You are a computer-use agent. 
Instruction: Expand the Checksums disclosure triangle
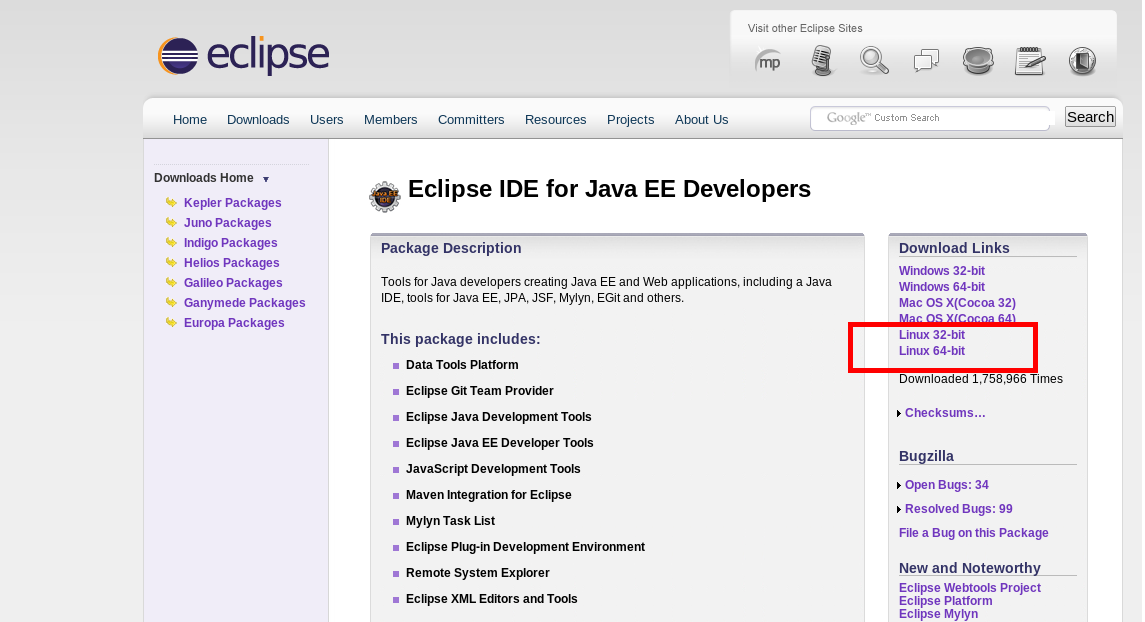click(x=899, y=414)
